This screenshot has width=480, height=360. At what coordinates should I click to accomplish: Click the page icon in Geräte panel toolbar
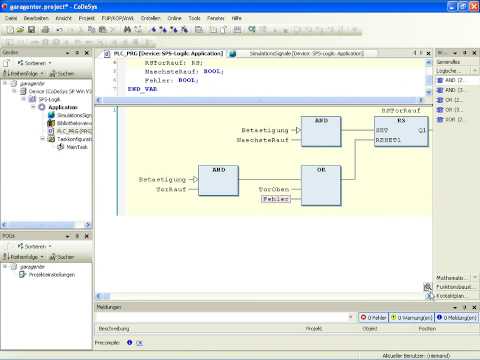click(7, 63)
